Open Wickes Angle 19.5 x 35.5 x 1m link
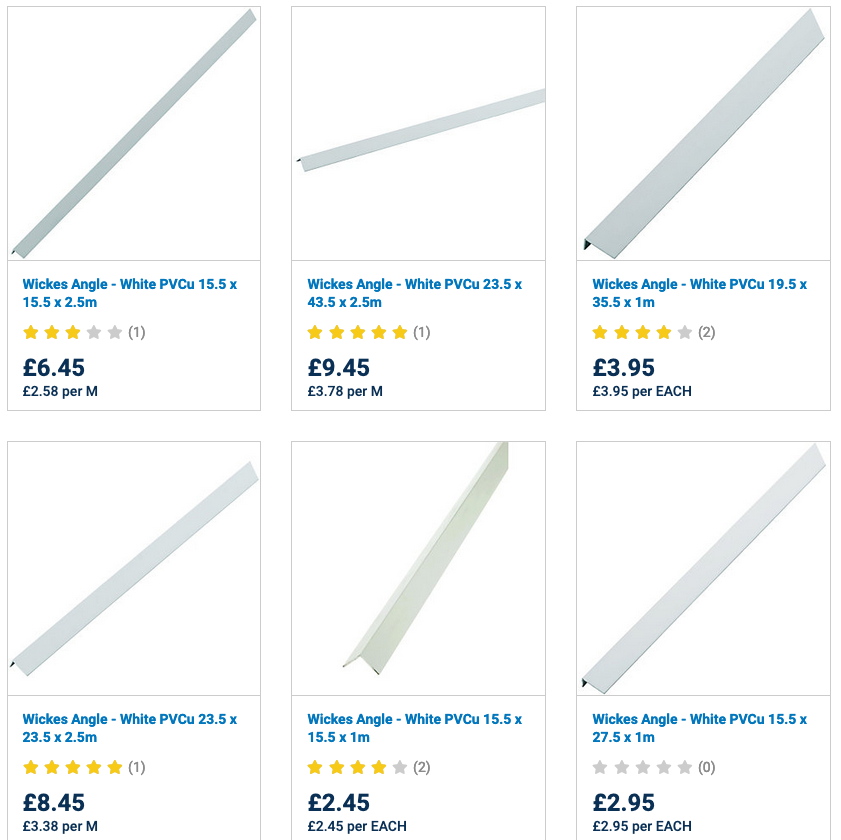841x840 pixels. [x=699, y=293]
